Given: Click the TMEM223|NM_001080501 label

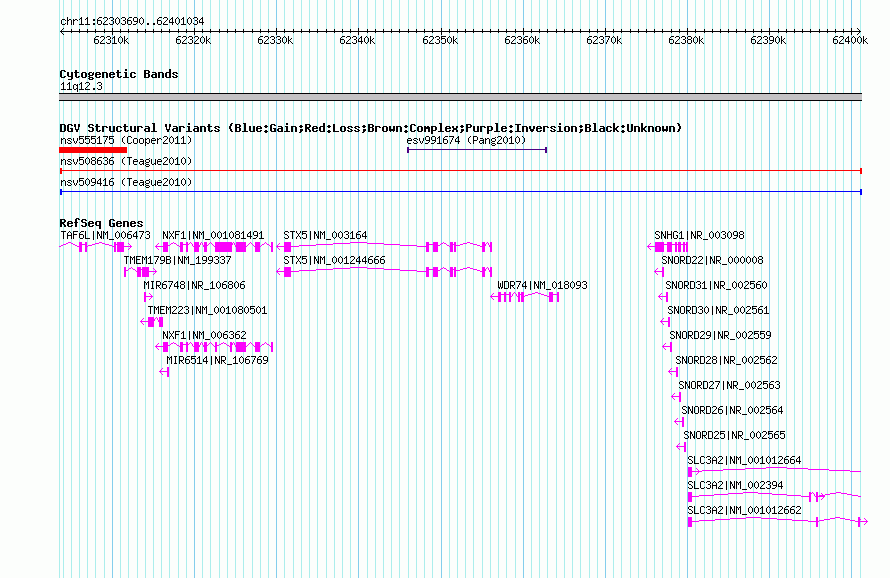Looking at the screenshot, I should 207,310.
